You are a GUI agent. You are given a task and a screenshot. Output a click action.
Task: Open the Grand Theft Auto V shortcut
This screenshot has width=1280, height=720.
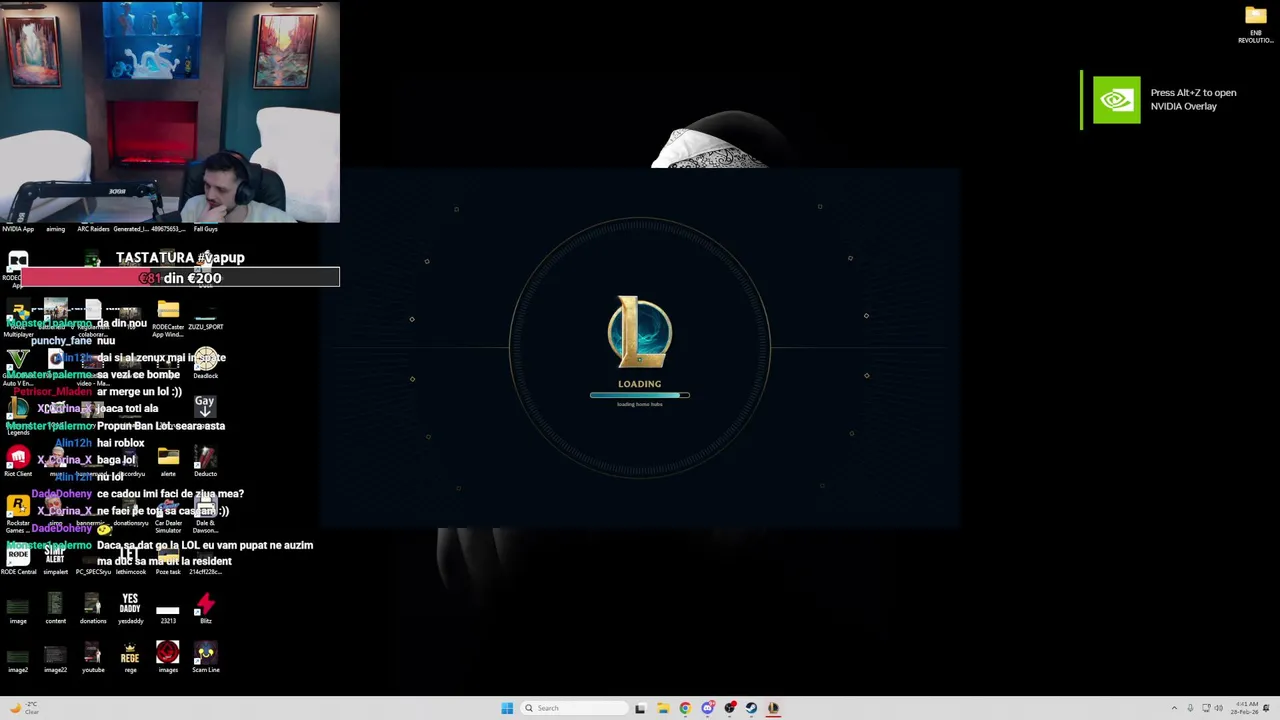(18, 367)
